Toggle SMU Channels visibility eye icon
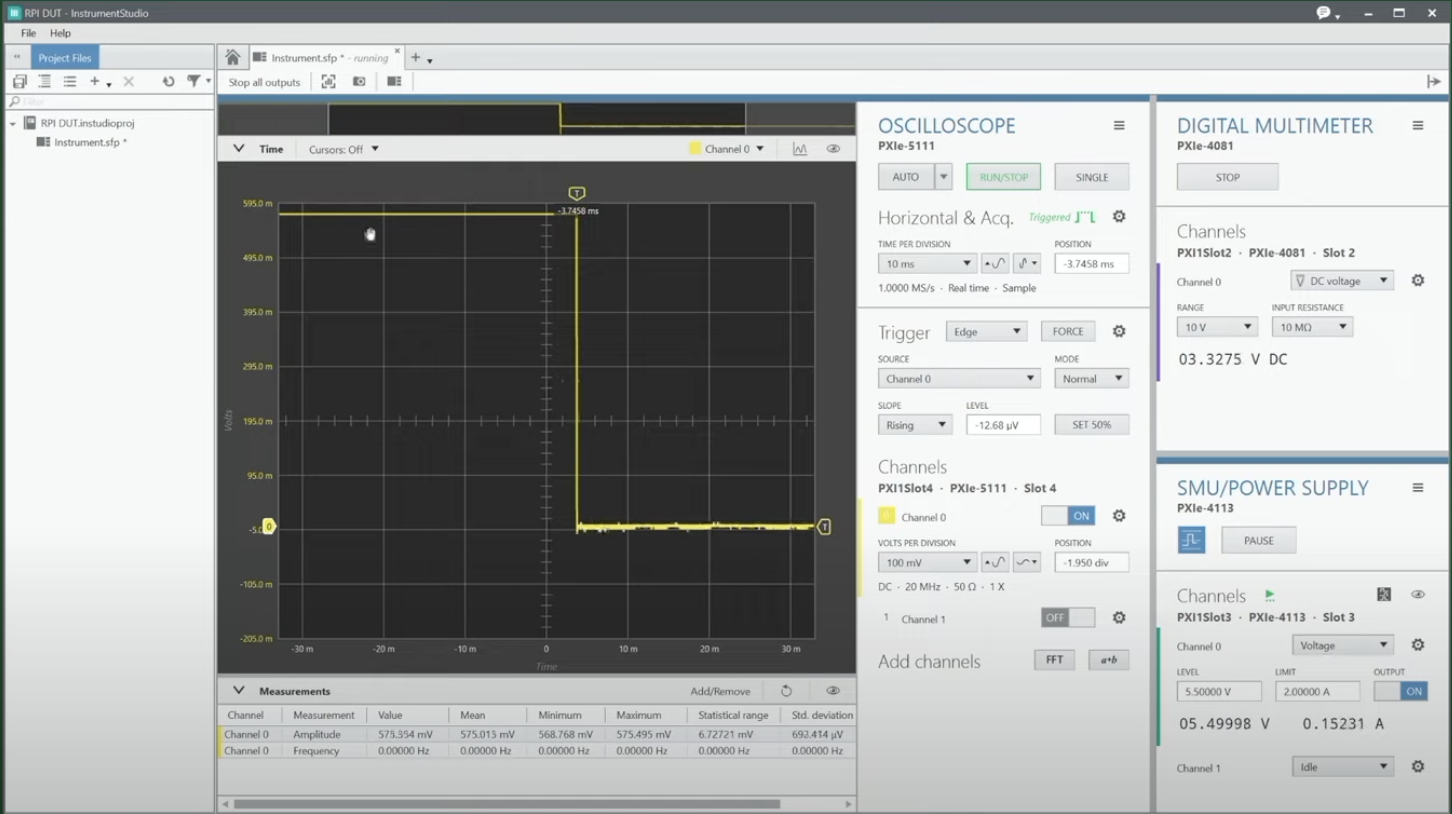Screen dimensions: 1452x814 (1418, 595)
